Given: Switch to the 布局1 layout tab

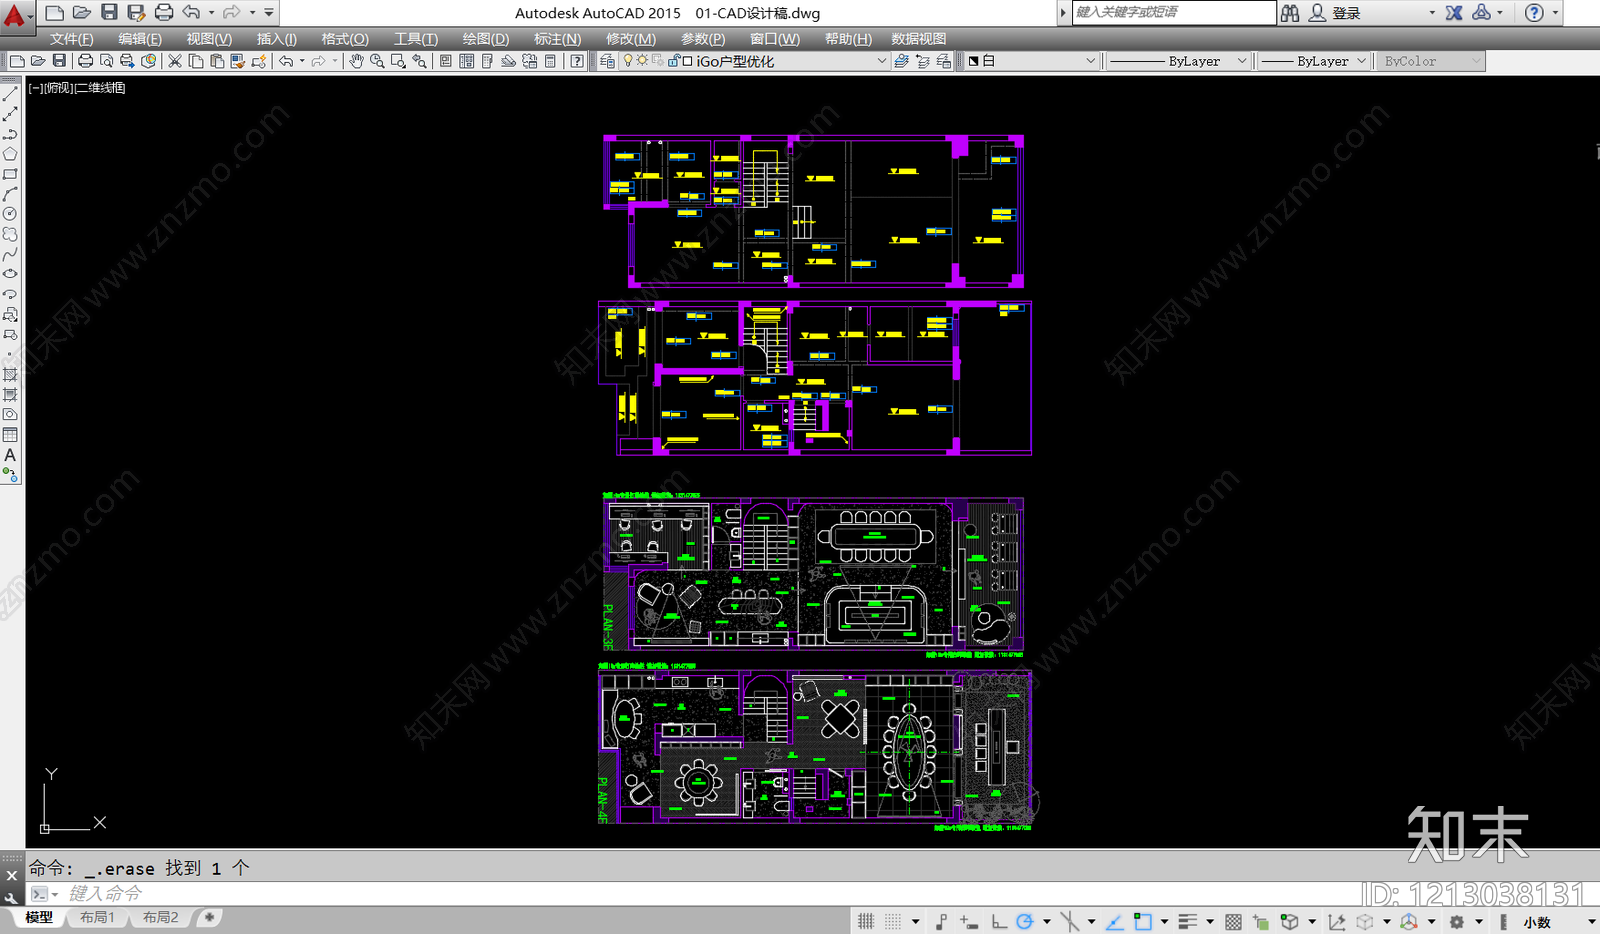Looking at the screenshot, I should tap(97, 917).
